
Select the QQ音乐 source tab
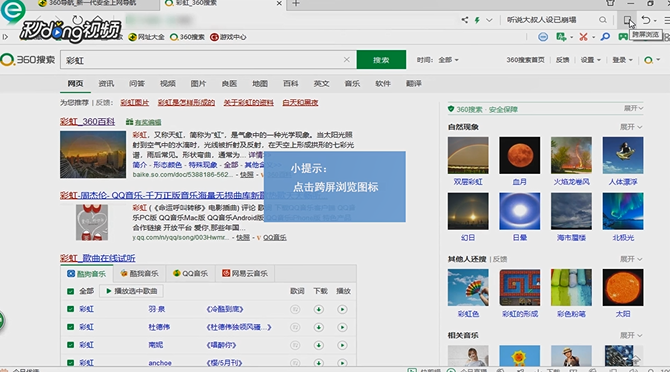coord(190,273)
